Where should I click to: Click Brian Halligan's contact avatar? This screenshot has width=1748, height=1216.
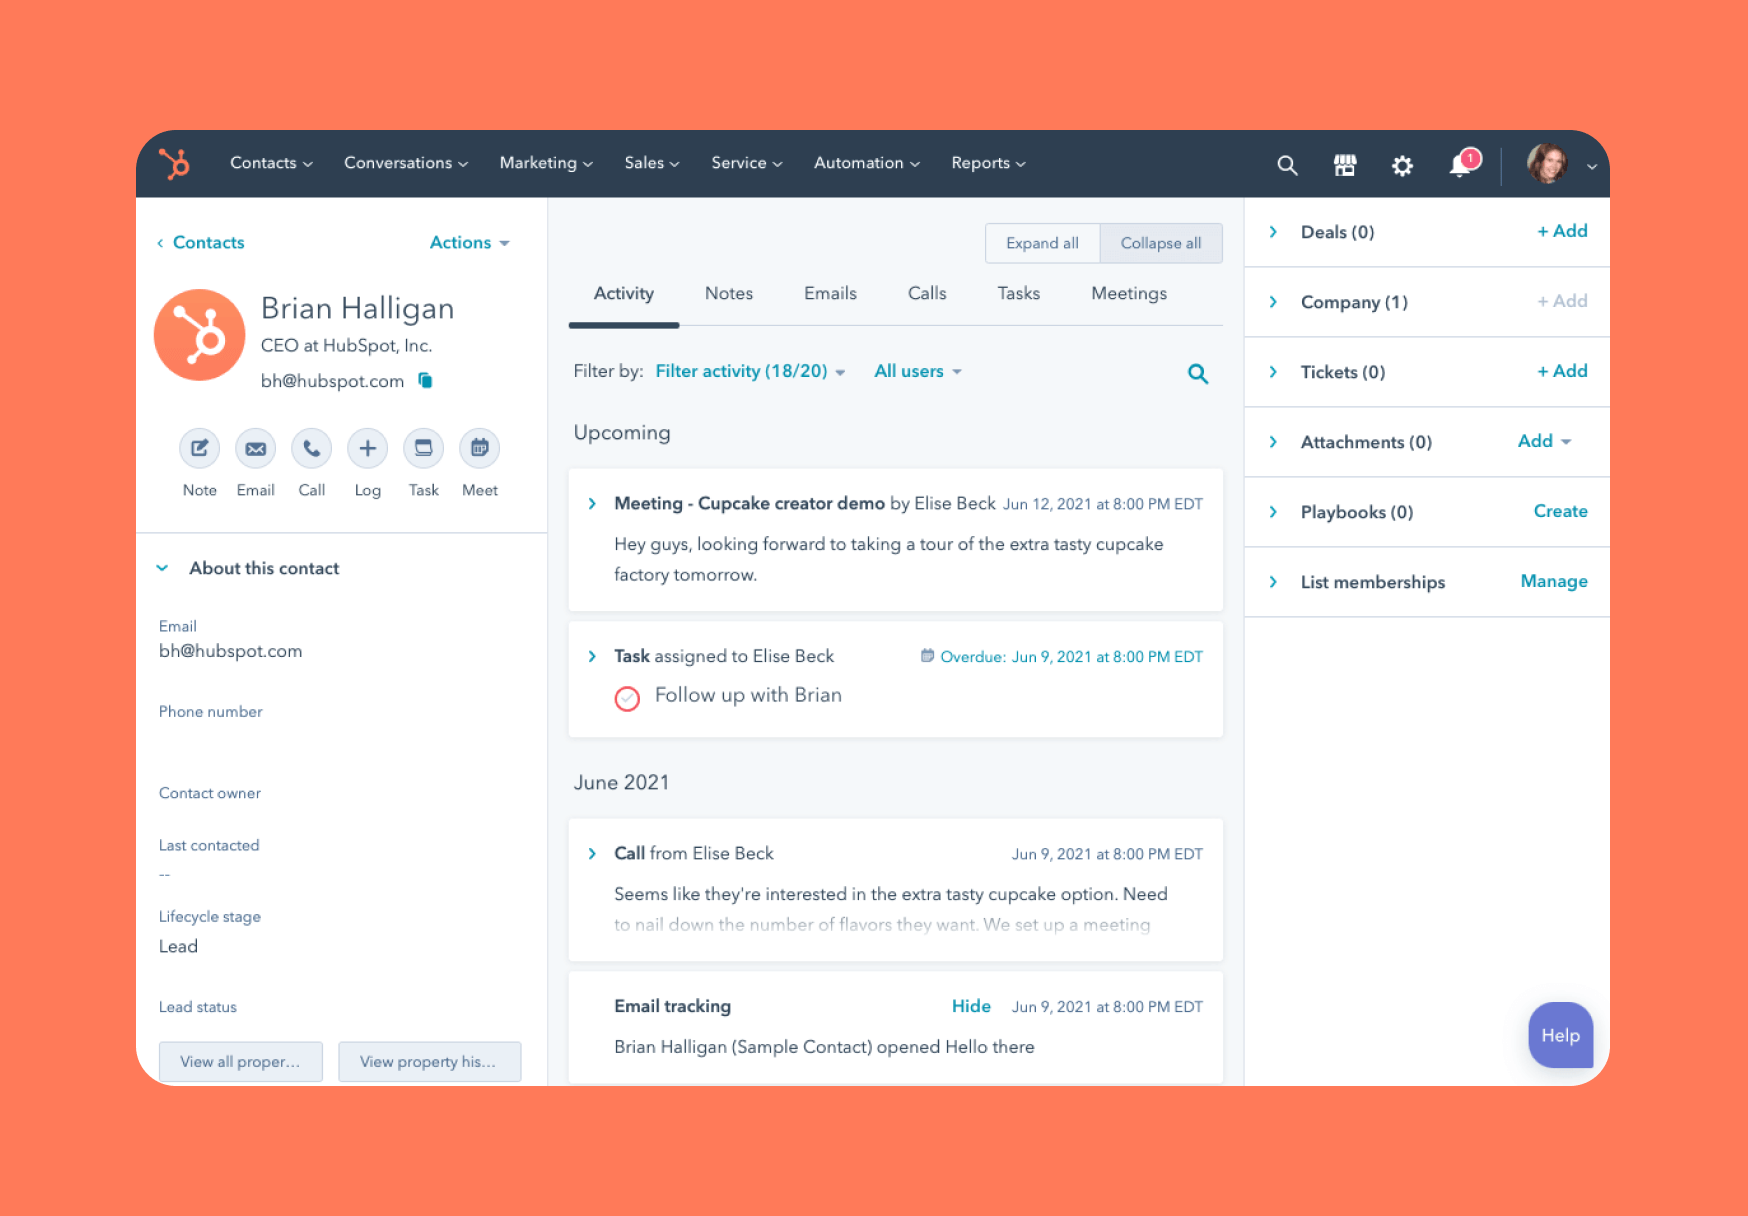pyautogui.click(x=199, y=335)
